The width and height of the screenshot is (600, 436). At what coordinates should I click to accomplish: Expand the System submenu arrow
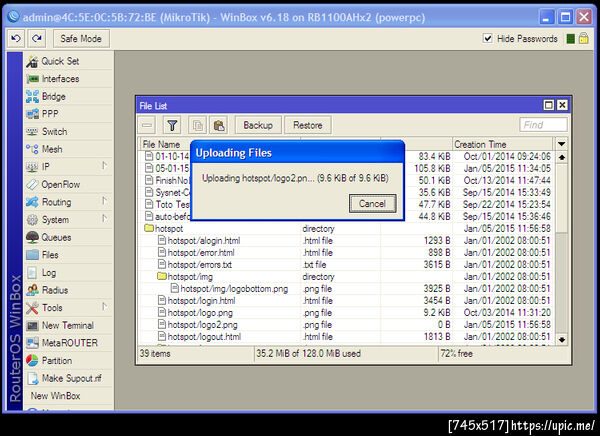[105, 219]
